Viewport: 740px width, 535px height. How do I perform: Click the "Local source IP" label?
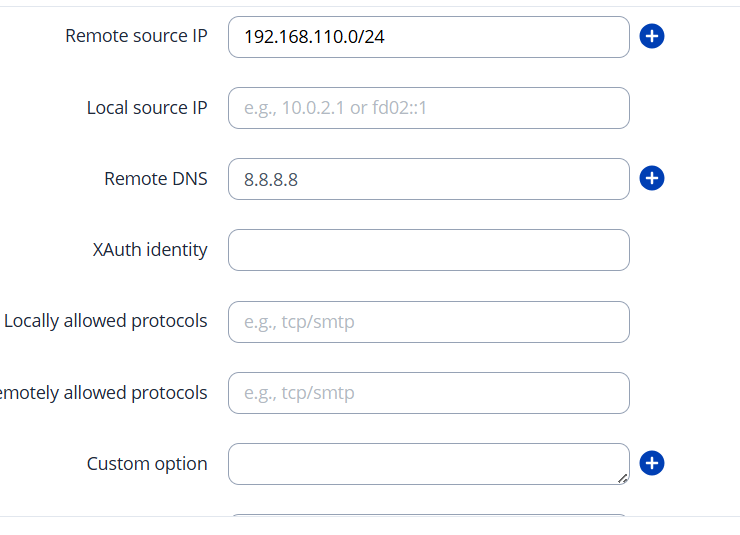pyautogui.click(x=147, y=108)
